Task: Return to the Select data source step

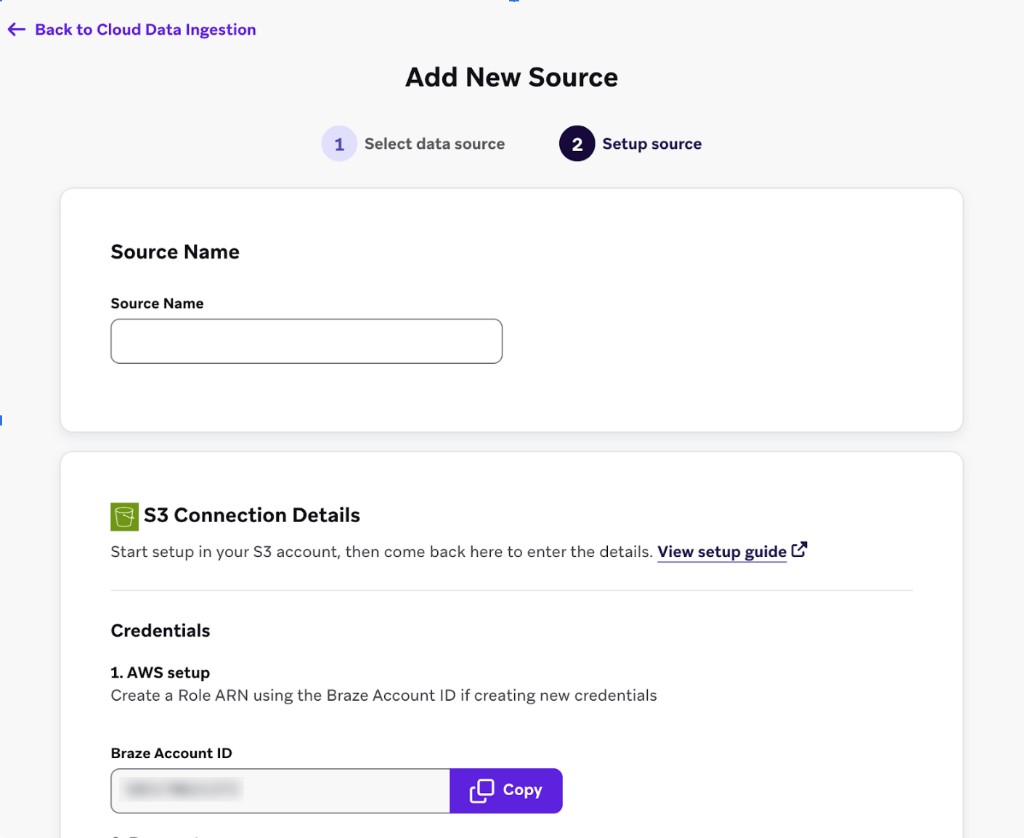Action: [x=434, y=144]
